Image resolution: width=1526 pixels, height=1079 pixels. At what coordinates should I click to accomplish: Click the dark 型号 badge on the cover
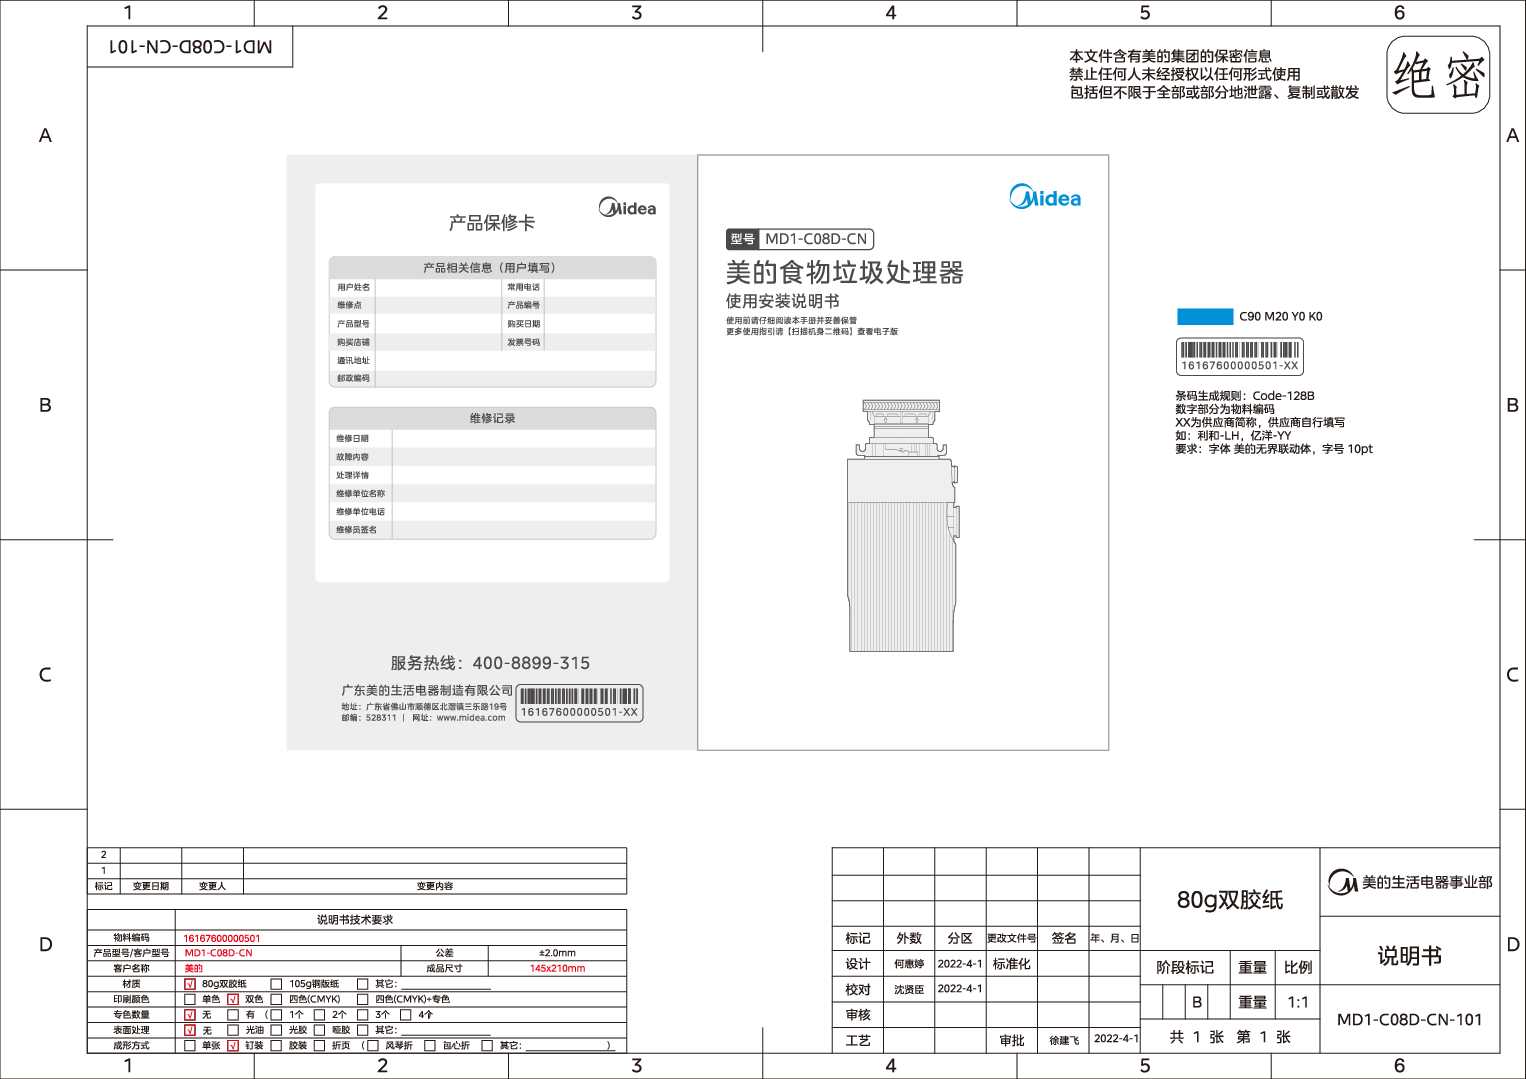(742, 239)
